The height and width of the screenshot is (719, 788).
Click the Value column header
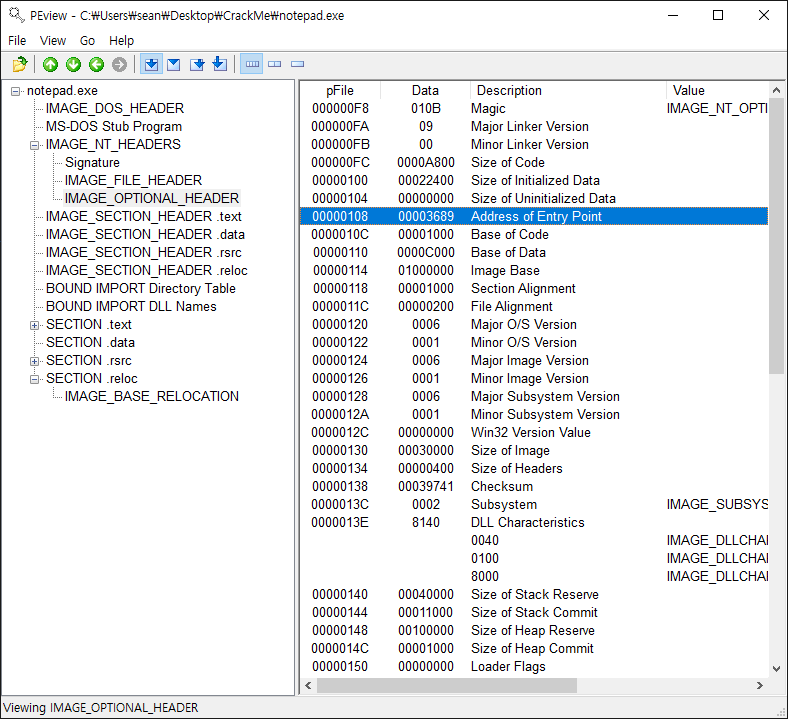[x=717, y=90]
